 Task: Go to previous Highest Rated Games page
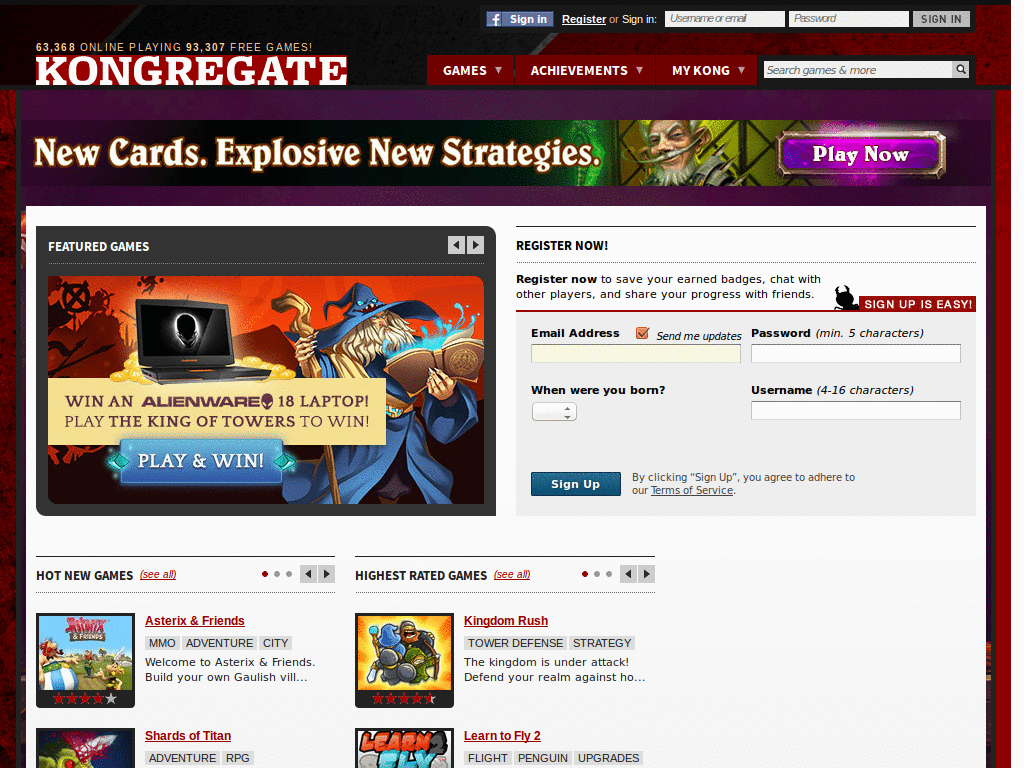628,574
